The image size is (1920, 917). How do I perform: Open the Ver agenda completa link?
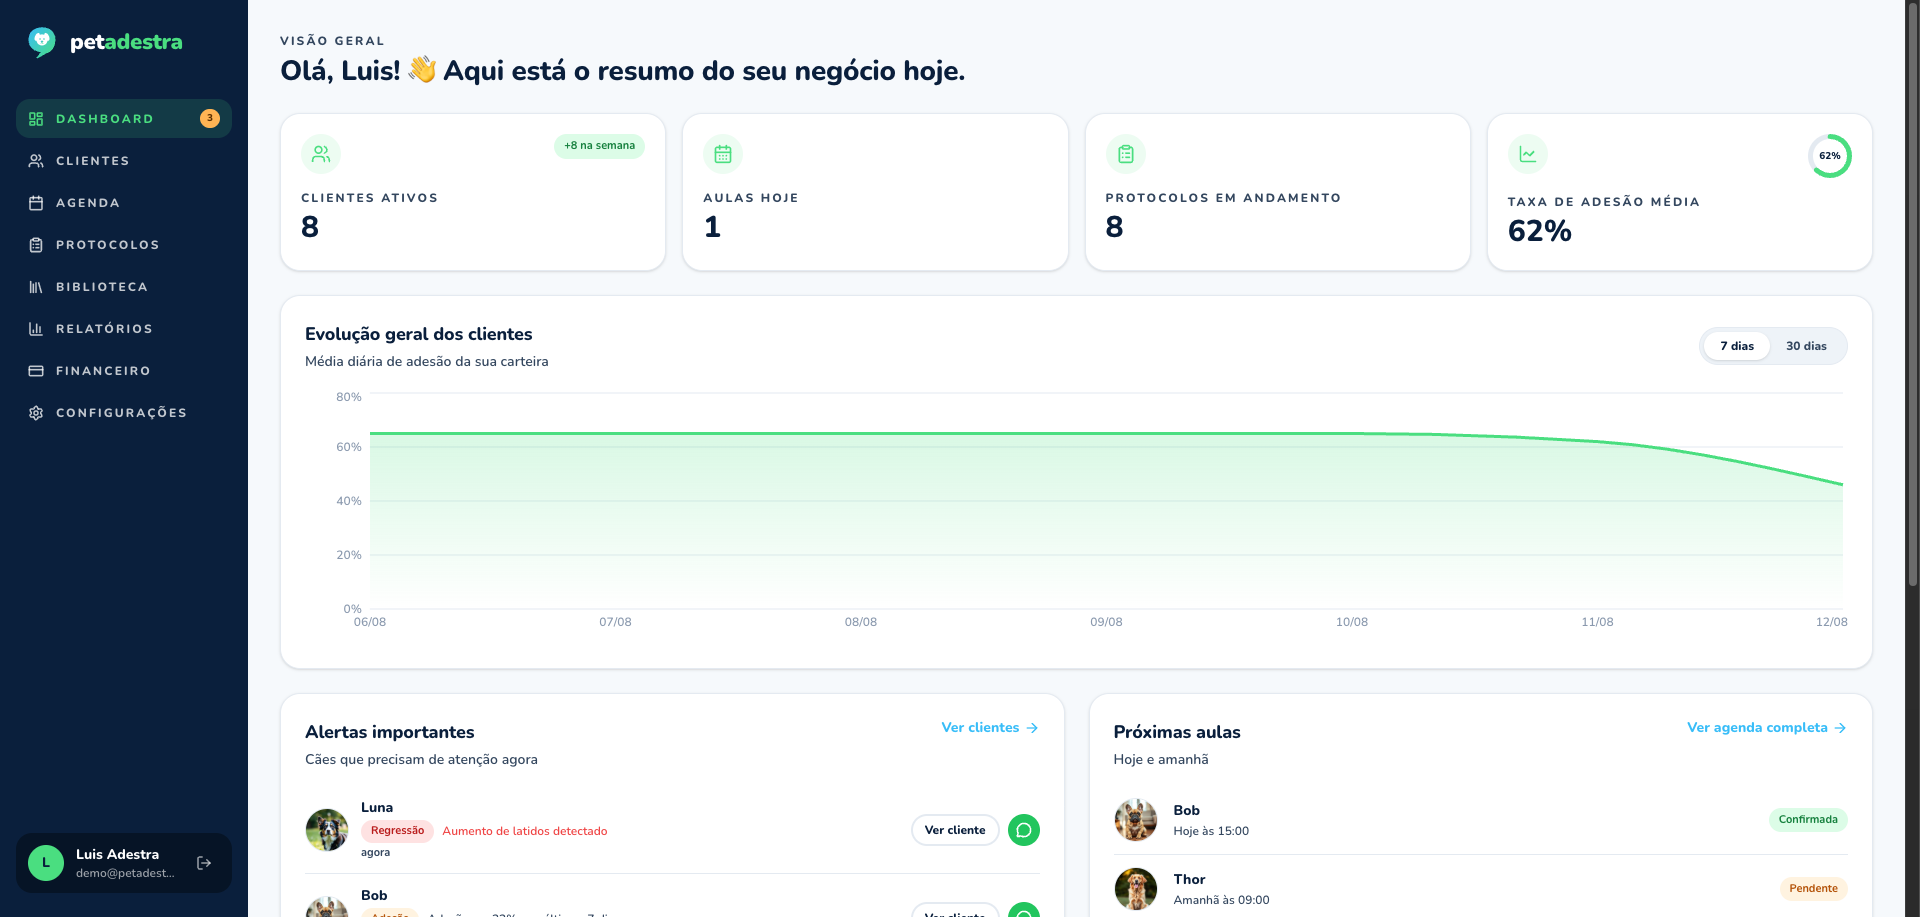point(1767,728)
